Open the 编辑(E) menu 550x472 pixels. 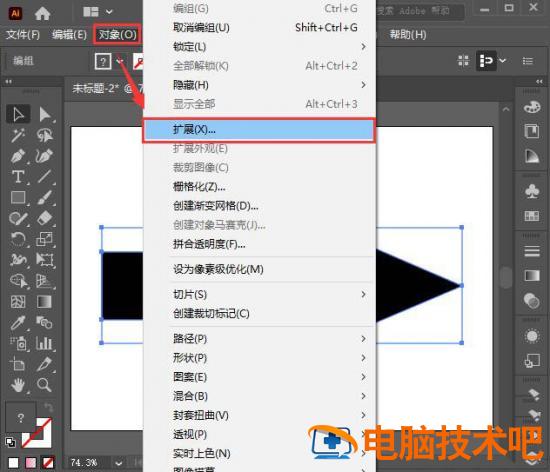[x=69, y=34]
